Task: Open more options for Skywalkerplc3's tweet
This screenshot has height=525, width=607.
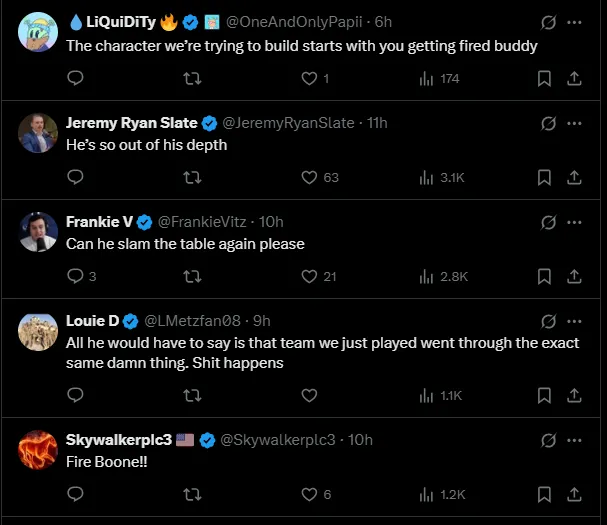Action: pyautogui.click(x=575, y=440)
